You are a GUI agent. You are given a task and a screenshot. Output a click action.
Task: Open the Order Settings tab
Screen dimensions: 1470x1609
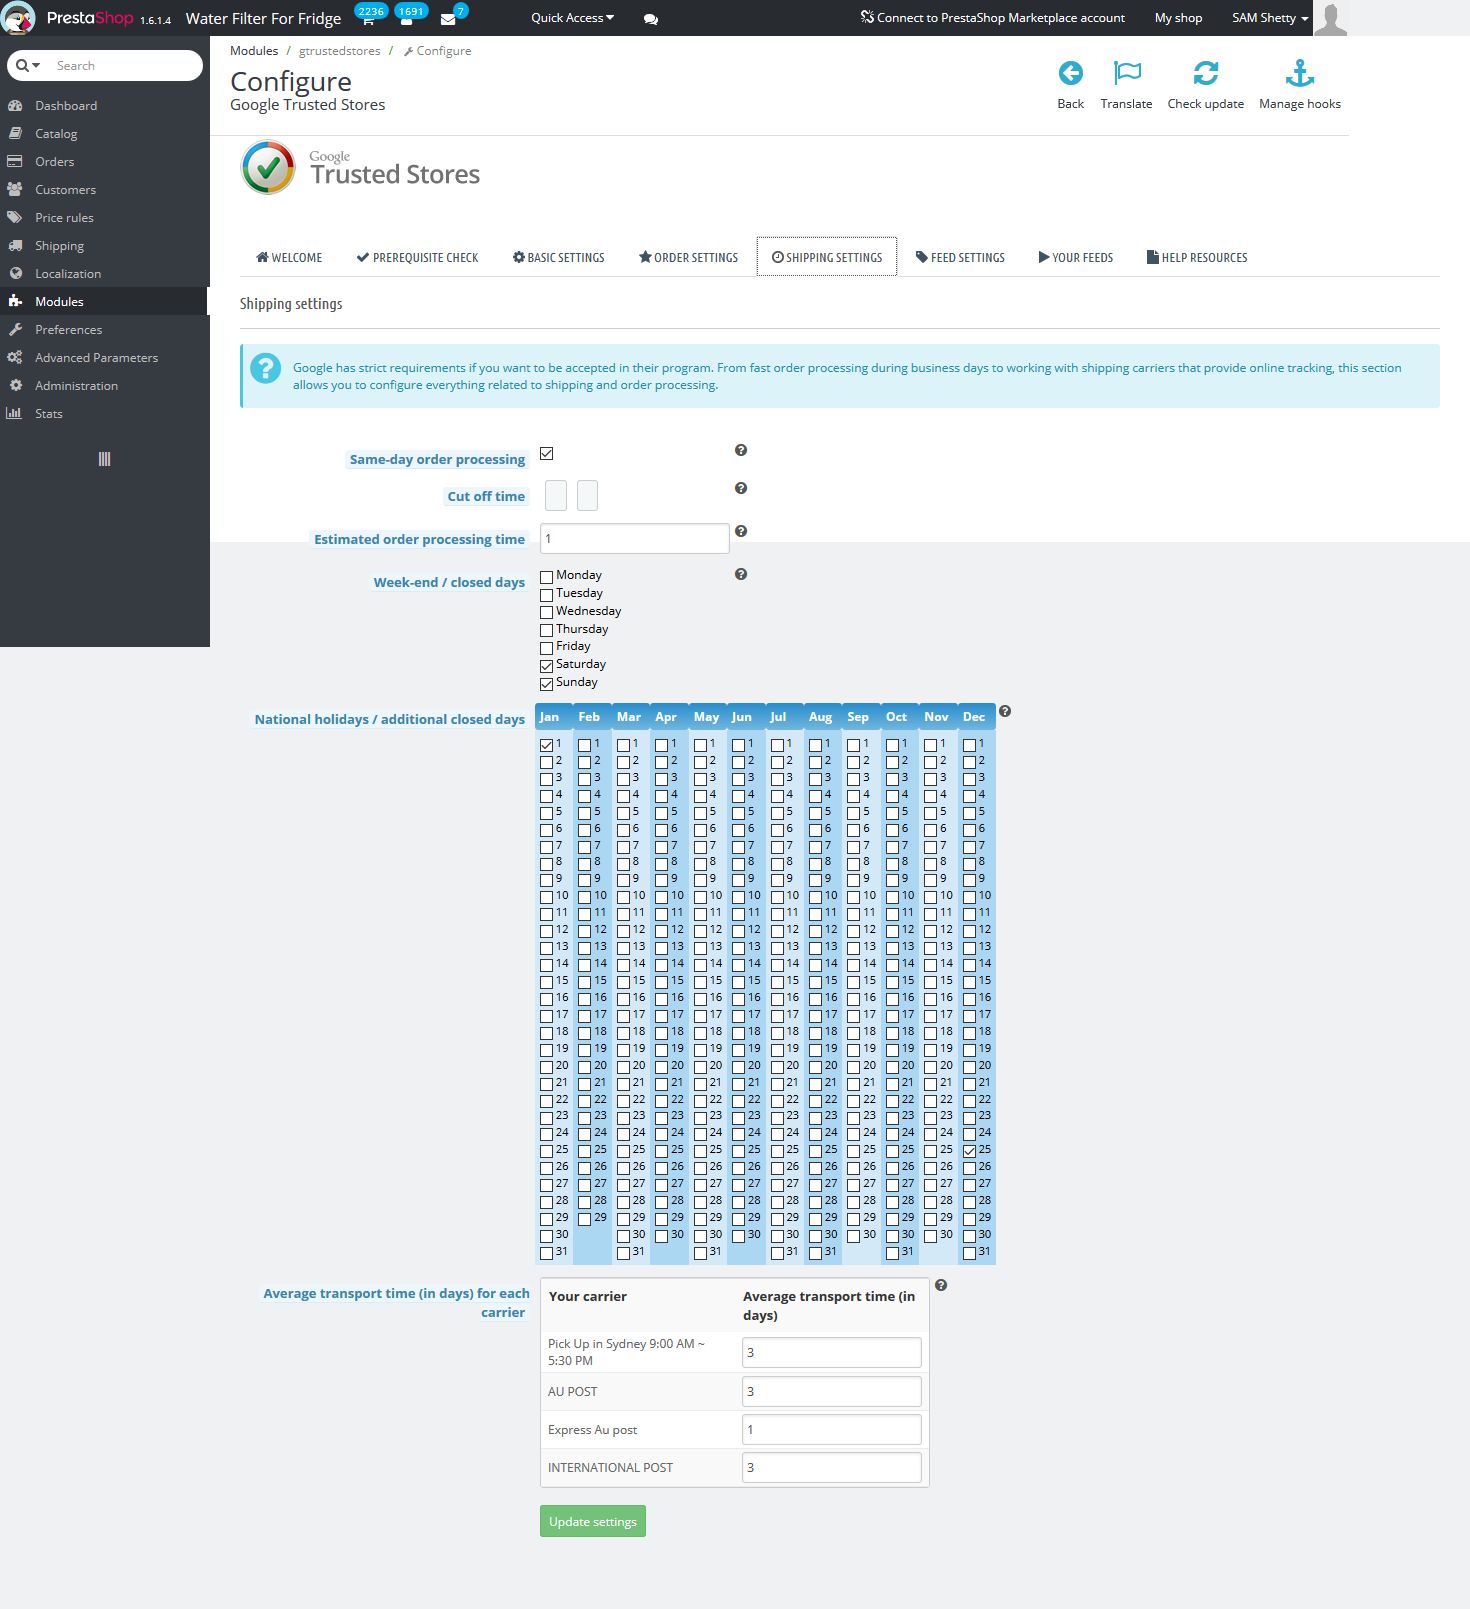pyautogui.click(x=688, y=257)
